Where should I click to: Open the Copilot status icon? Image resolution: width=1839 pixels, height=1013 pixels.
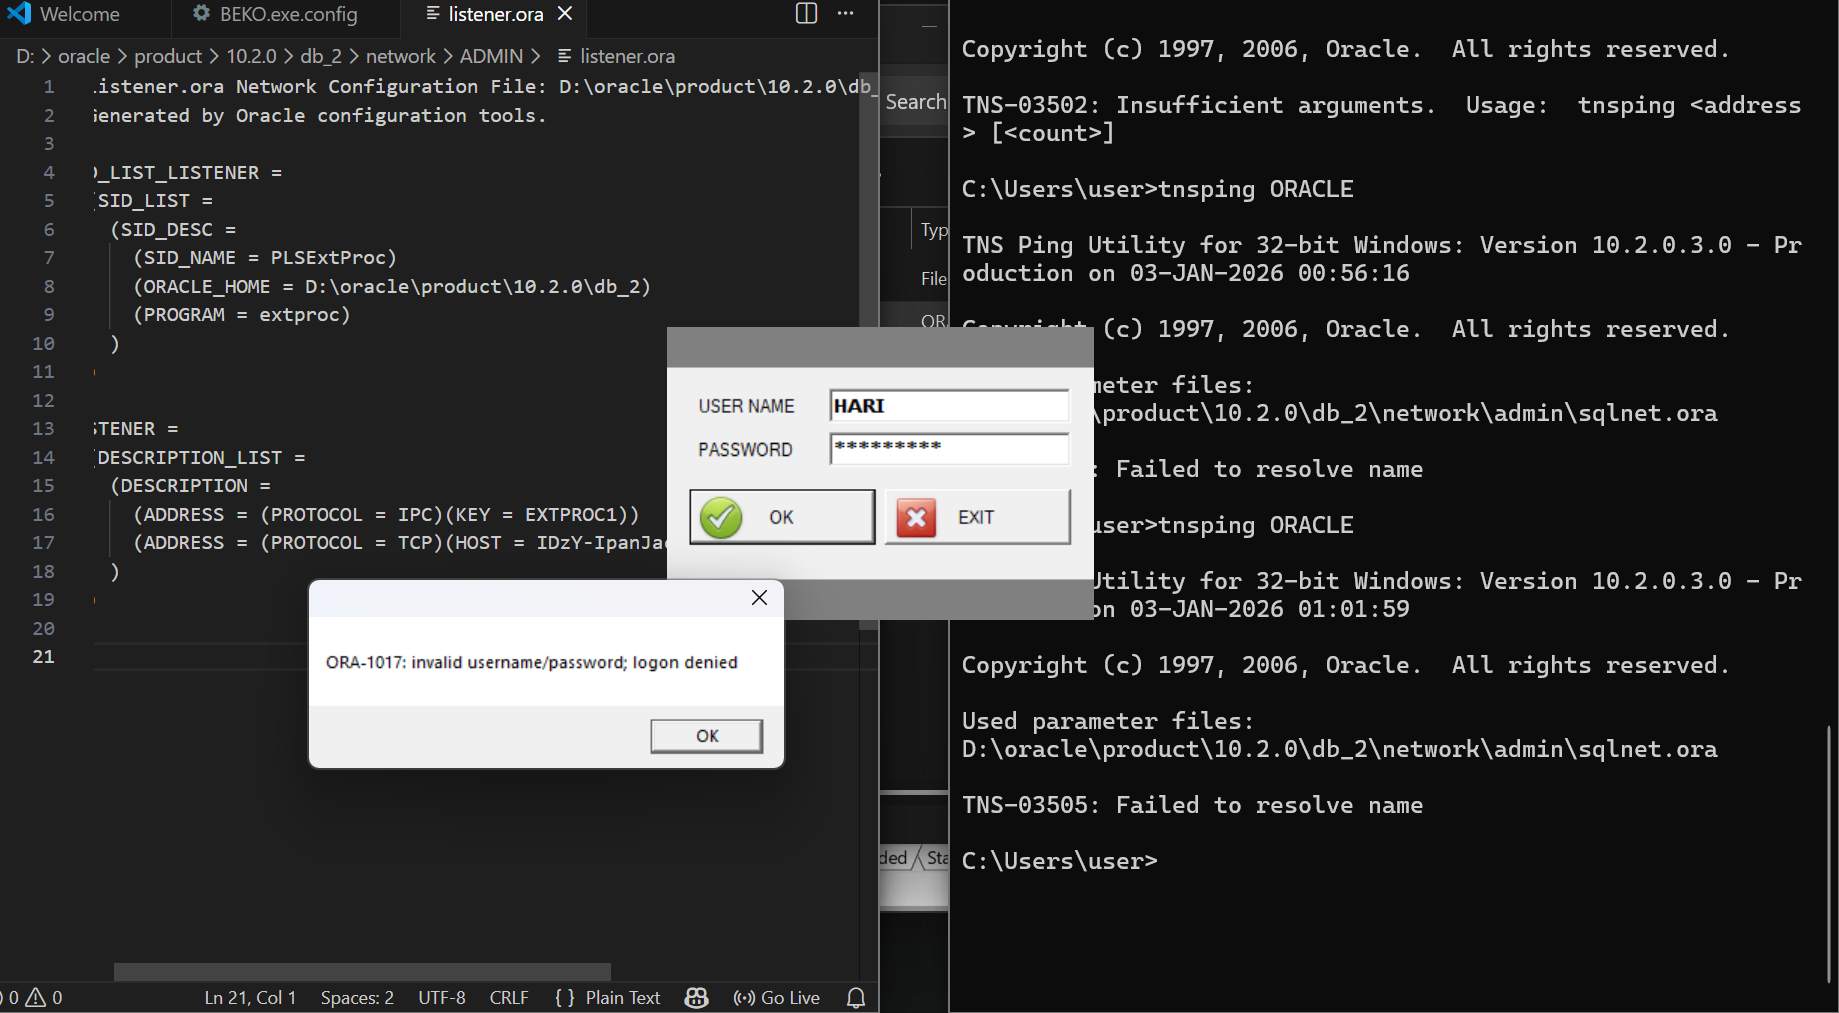click(697, 997)
